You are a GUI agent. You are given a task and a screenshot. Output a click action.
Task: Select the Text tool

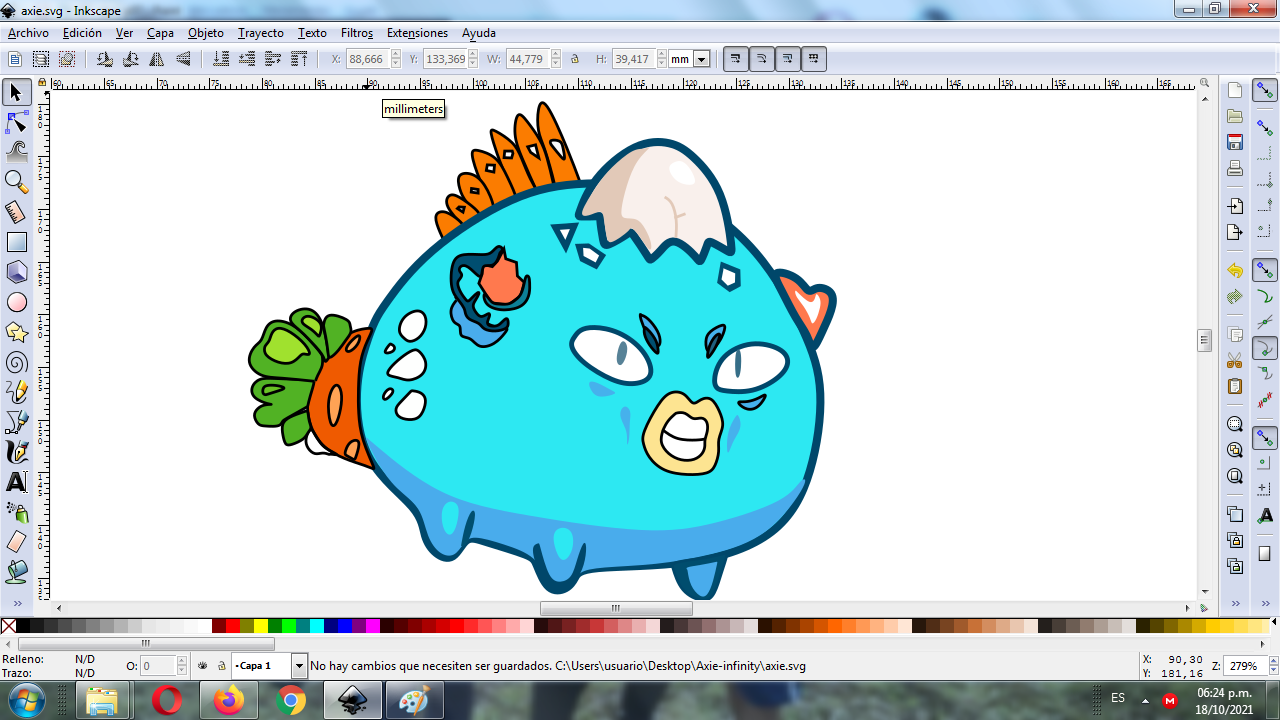click(16, 482)
